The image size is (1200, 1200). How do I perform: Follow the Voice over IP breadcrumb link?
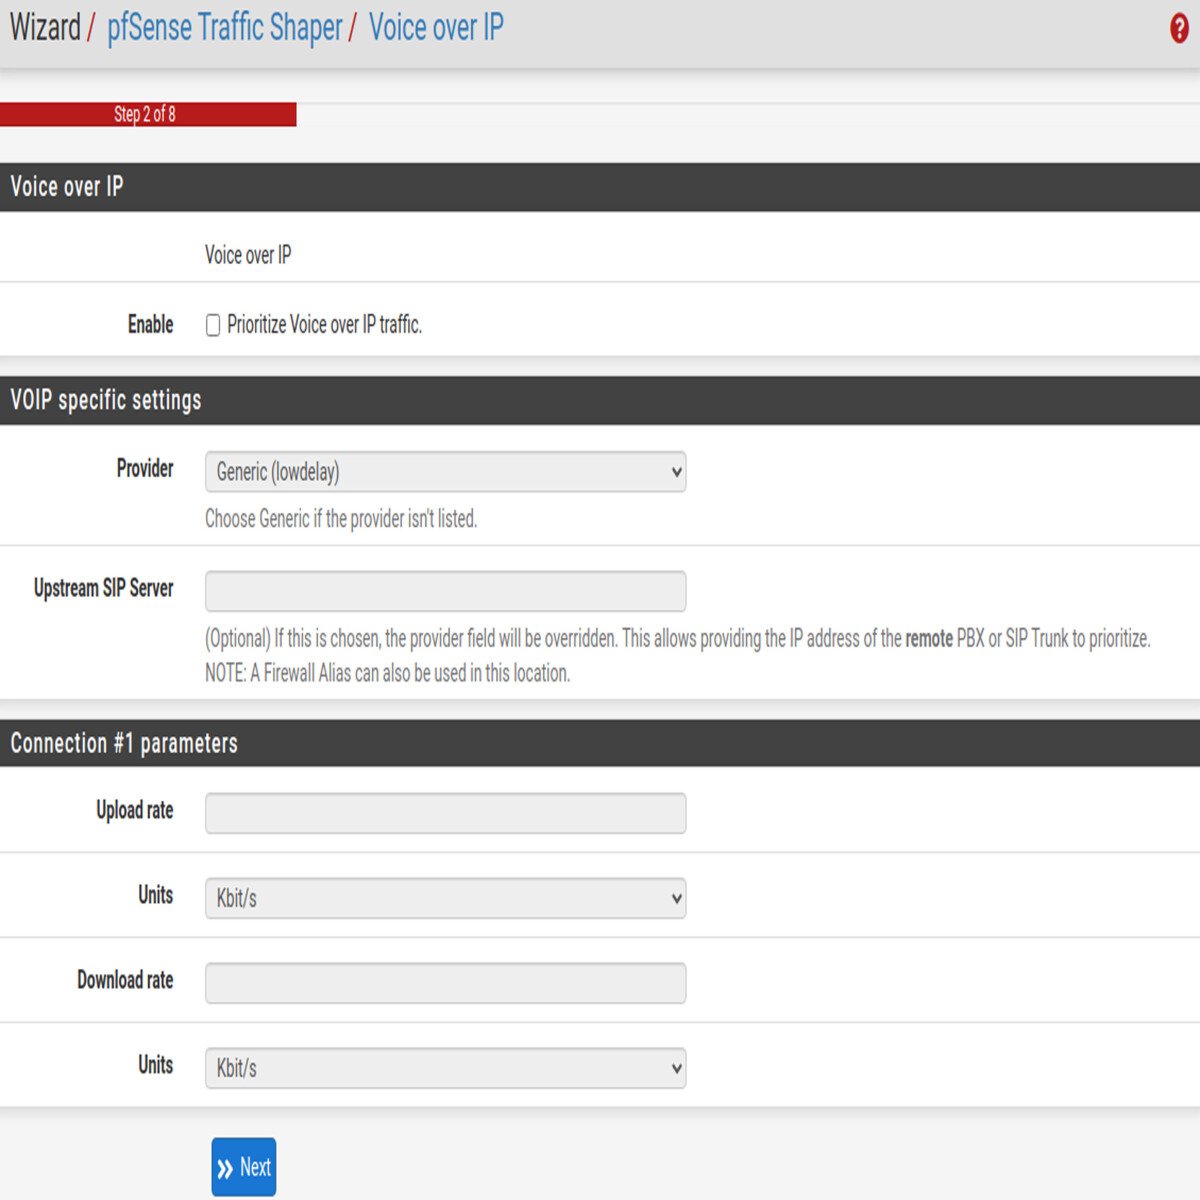(x=436, y=28)
